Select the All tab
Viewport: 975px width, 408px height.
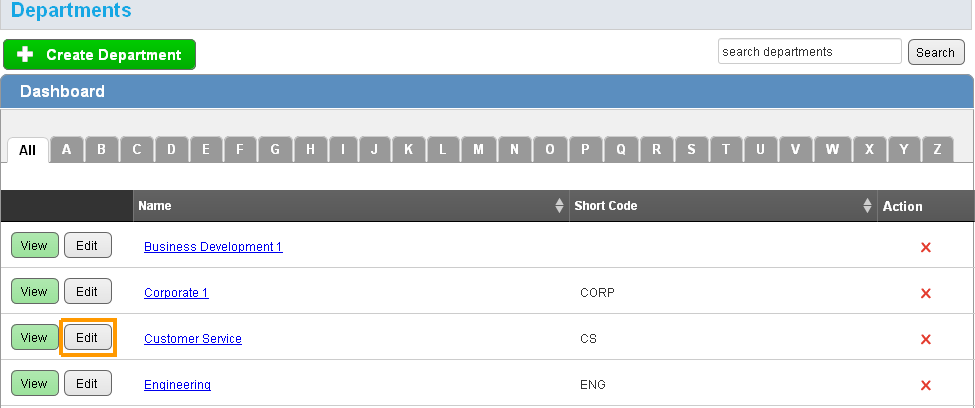pos(27,150)
